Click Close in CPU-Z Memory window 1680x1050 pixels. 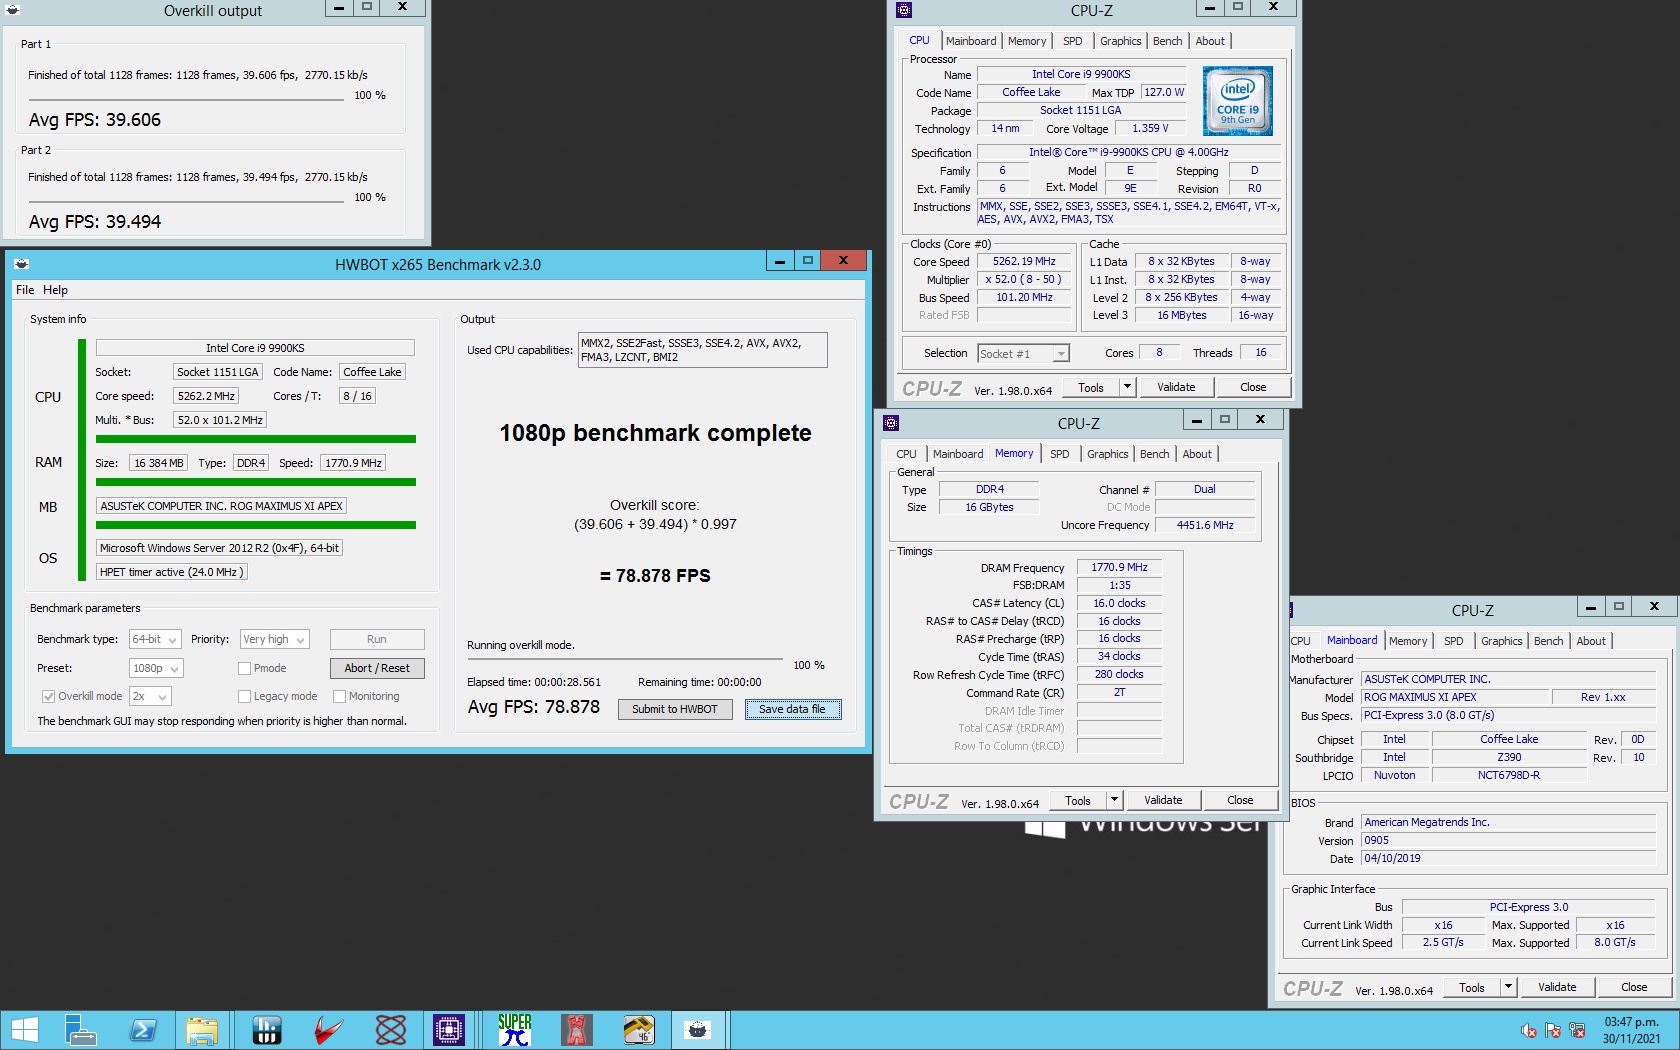[x=1240, y=800]
